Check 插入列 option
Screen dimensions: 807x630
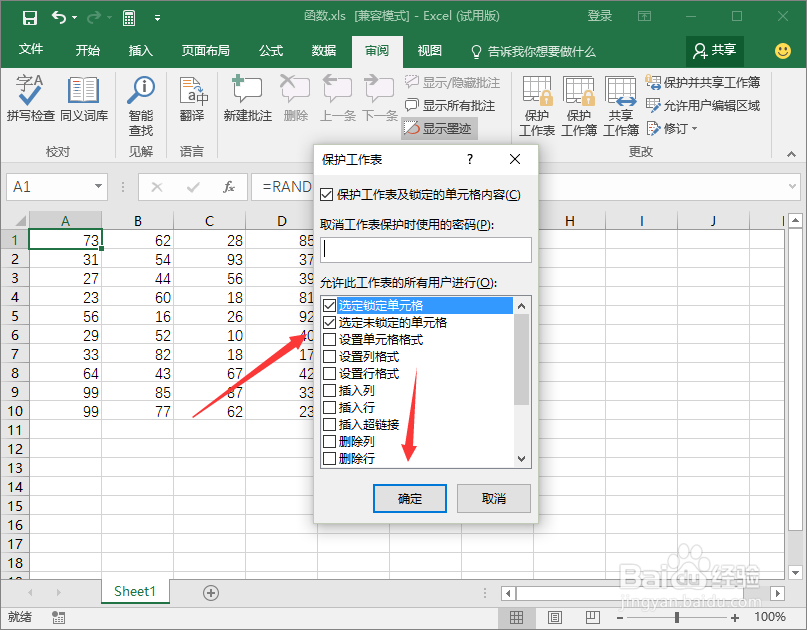pyautogui.click(x=329, y=390)
